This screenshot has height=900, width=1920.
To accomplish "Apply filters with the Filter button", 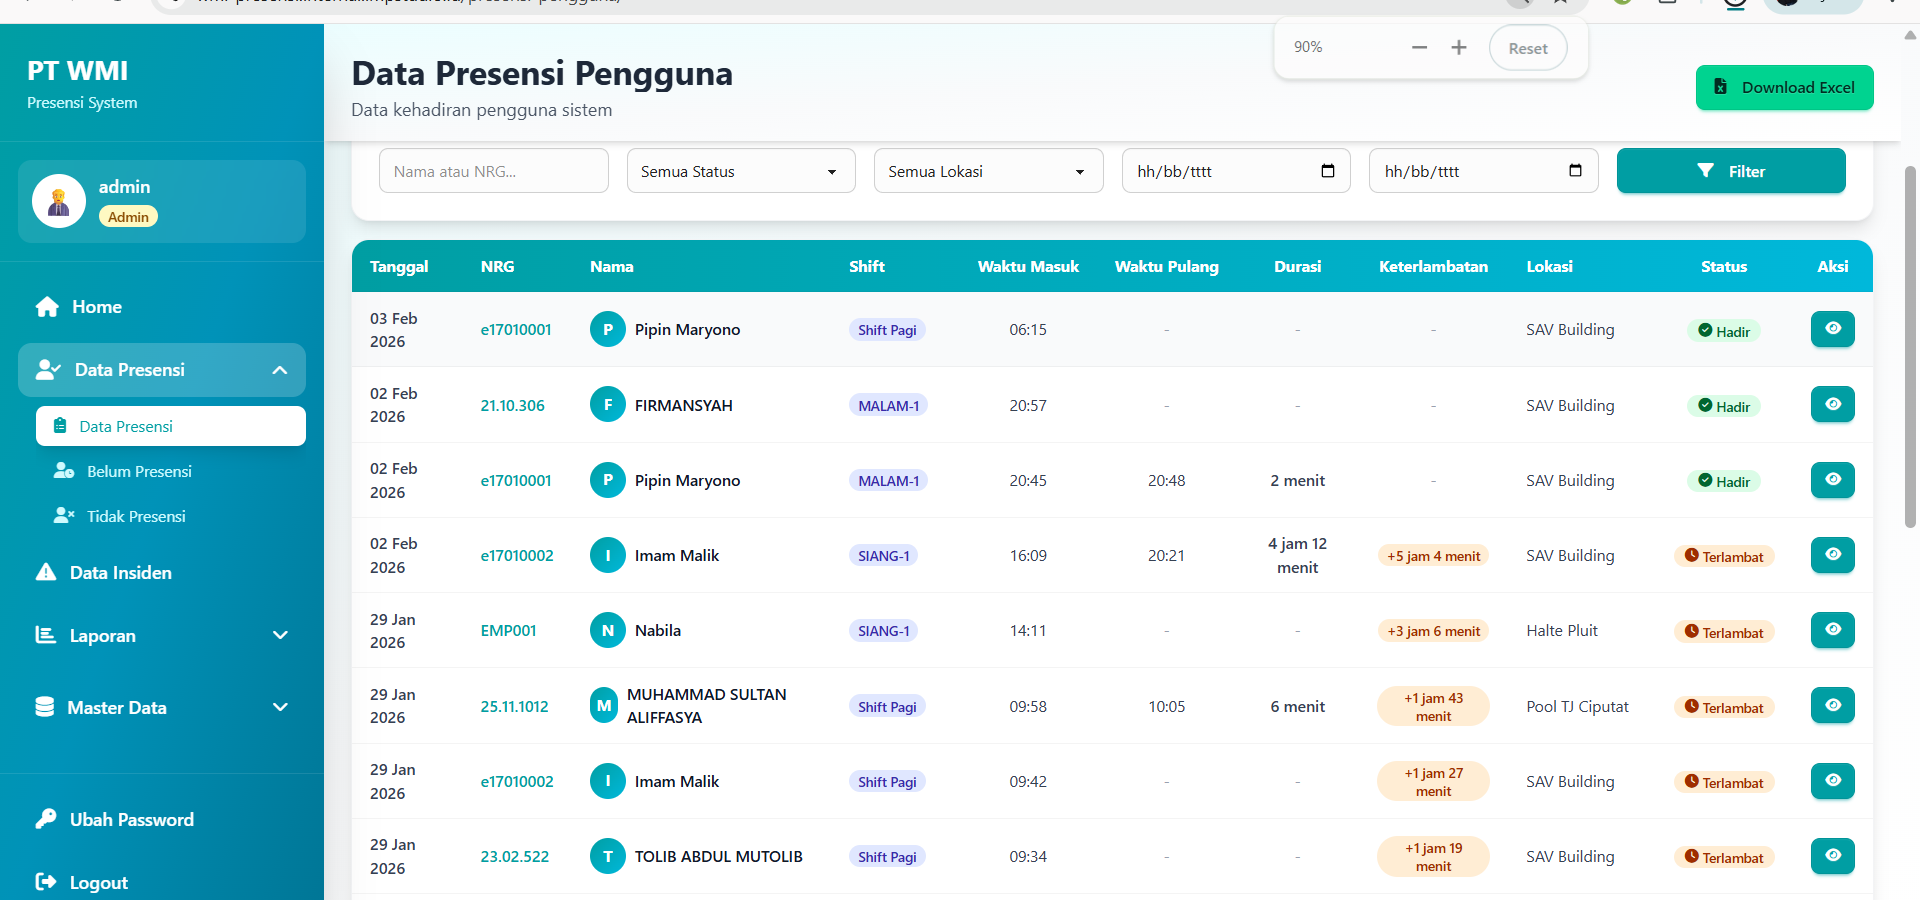I will pyautogui.click(x=1730, y=171).
